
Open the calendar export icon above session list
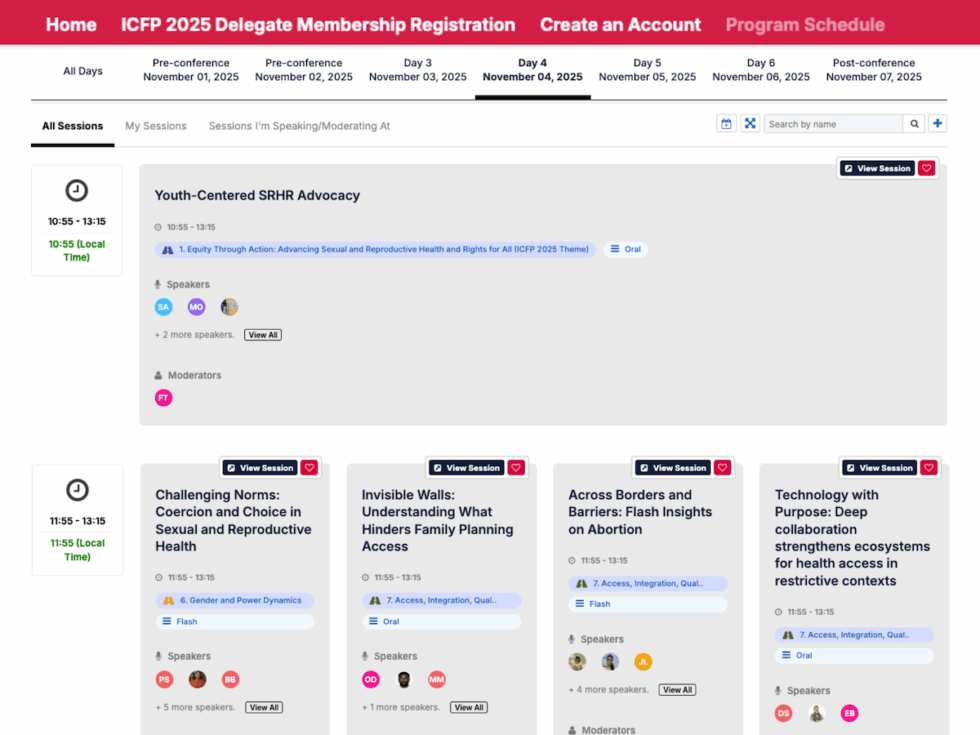click(x=726, y=123)
